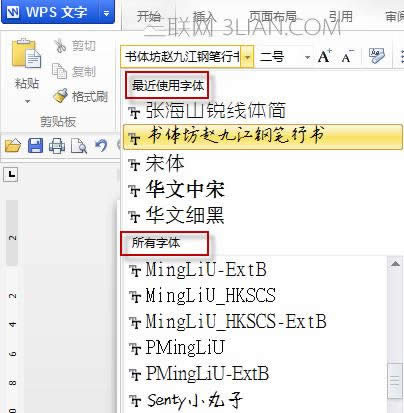This screenshot has height=413, width=404.
Task: Open the font size 二号 dropdown
Action: (x=307, y=57)
